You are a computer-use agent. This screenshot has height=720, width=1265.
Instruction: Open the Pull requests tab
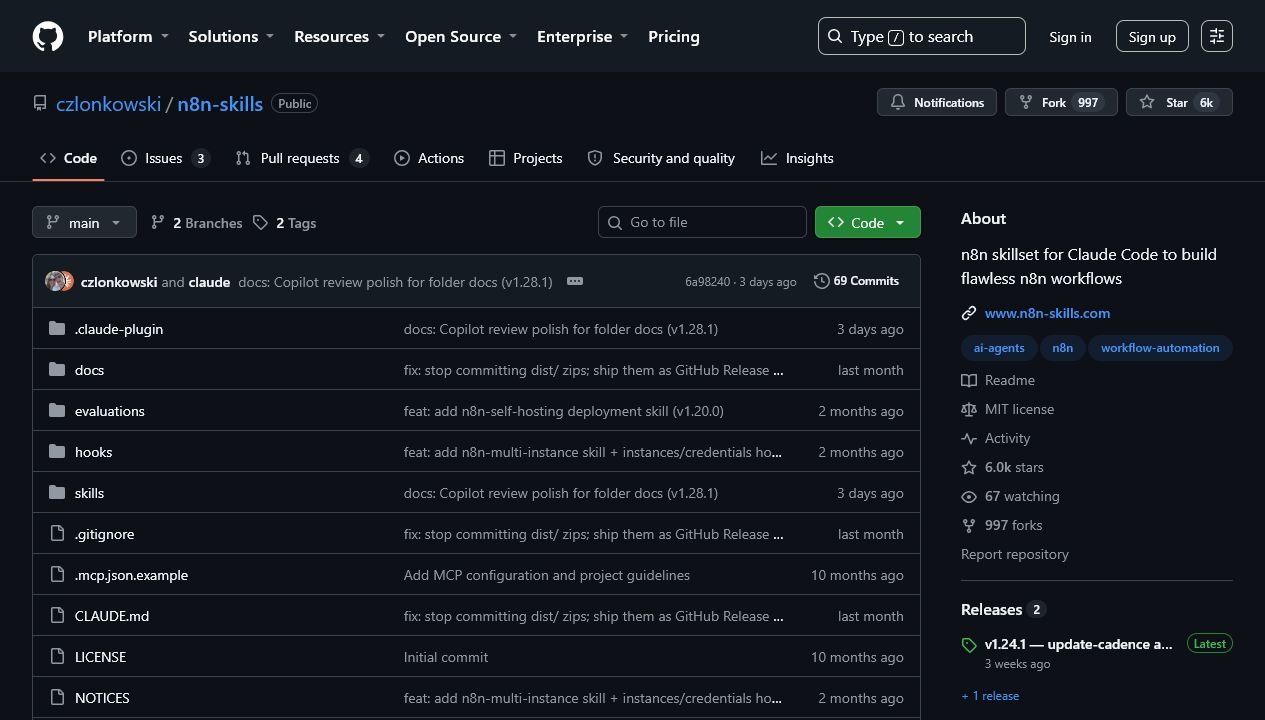(x=302, y=158)
